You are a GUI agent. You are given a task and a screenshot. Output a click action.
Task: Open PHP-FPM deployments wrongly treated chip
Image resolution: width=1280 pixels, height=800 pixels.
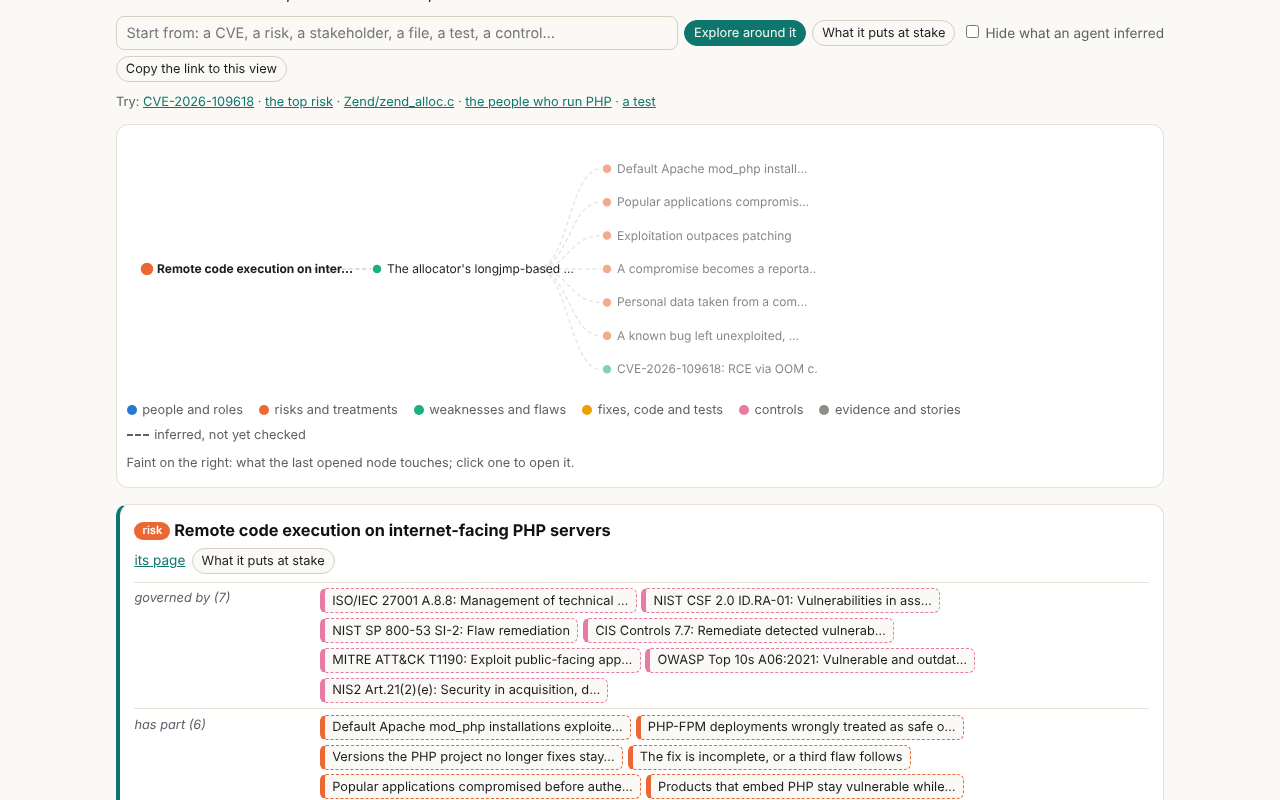[x=800, y=727]
